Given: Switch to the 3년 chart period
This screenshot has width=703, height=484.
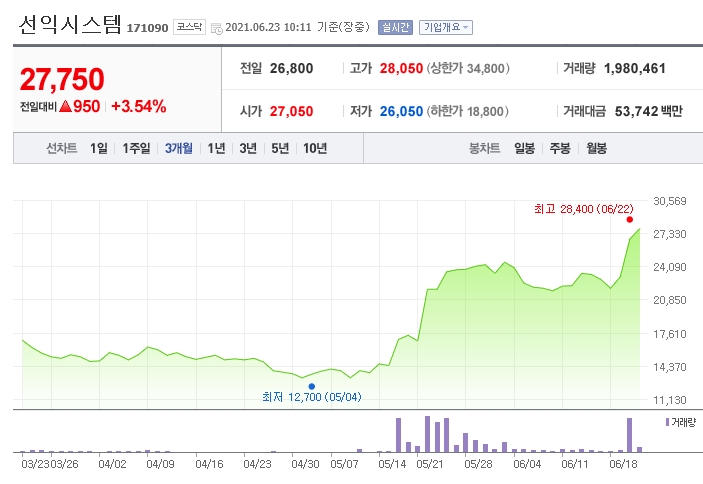Looking at the screenshot, I should [248, 148].
